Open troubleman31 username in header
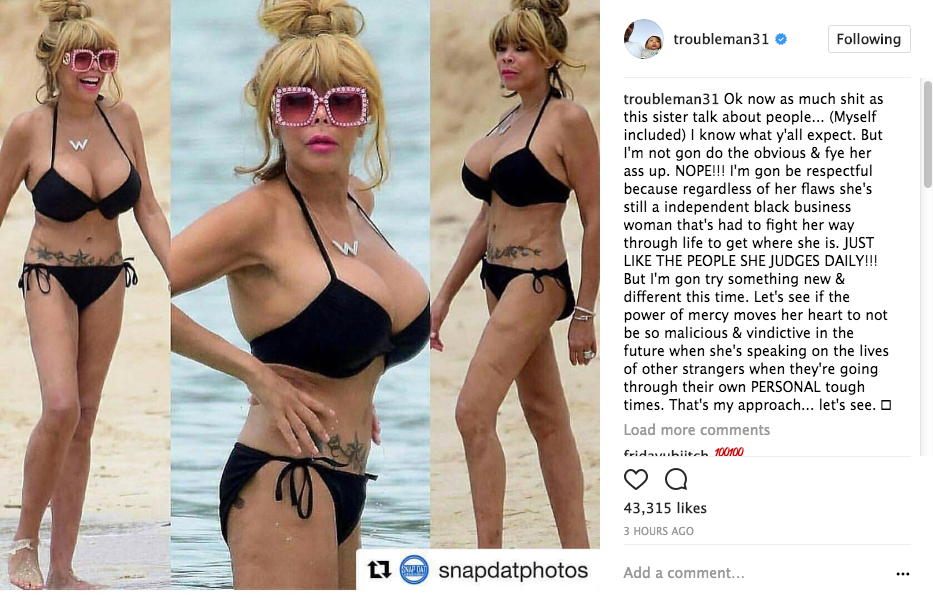The width and height of the screenshot is (933, 598). [721, 39]
